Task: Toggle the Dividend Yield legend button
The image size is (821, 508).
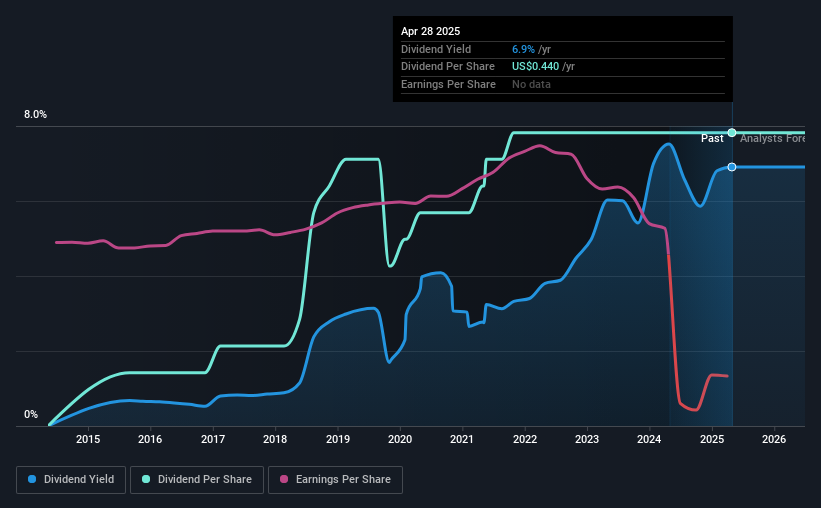Action: 71,480
